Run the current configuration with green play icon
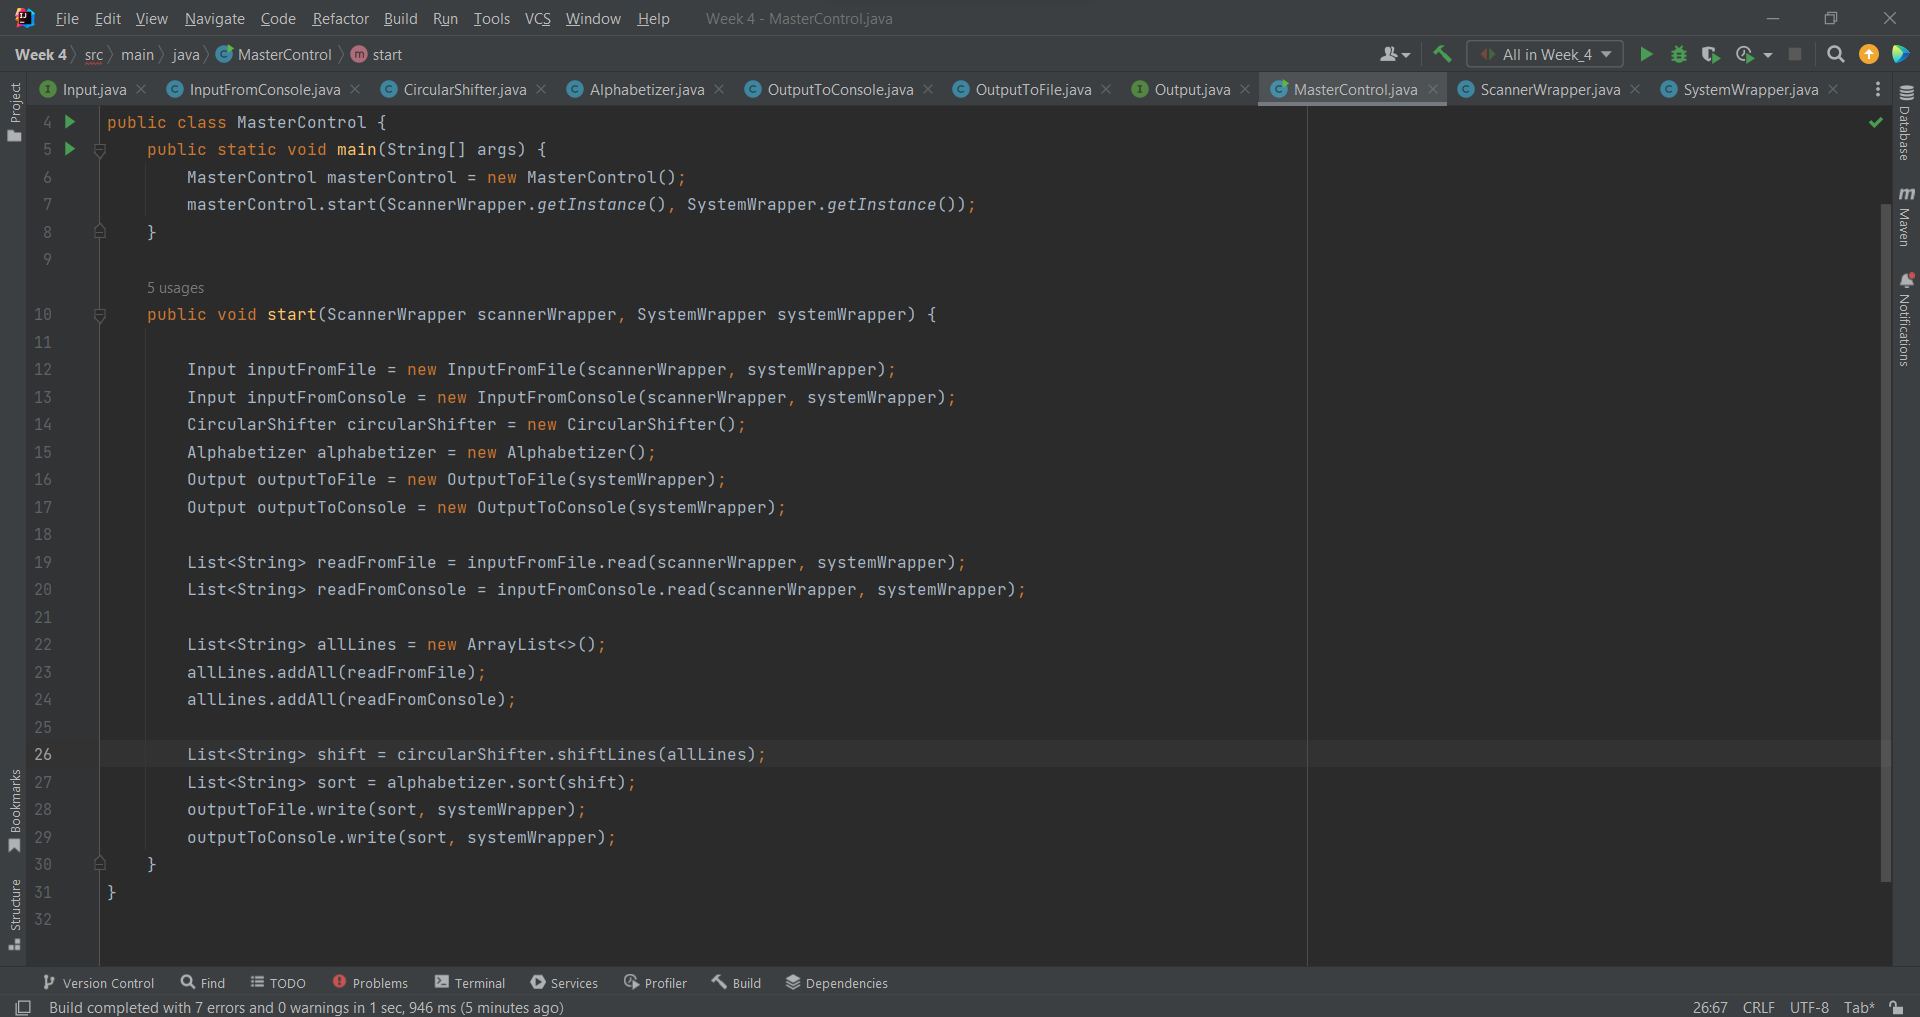Screen dimensions: 1920x1017 [1646, 55]
